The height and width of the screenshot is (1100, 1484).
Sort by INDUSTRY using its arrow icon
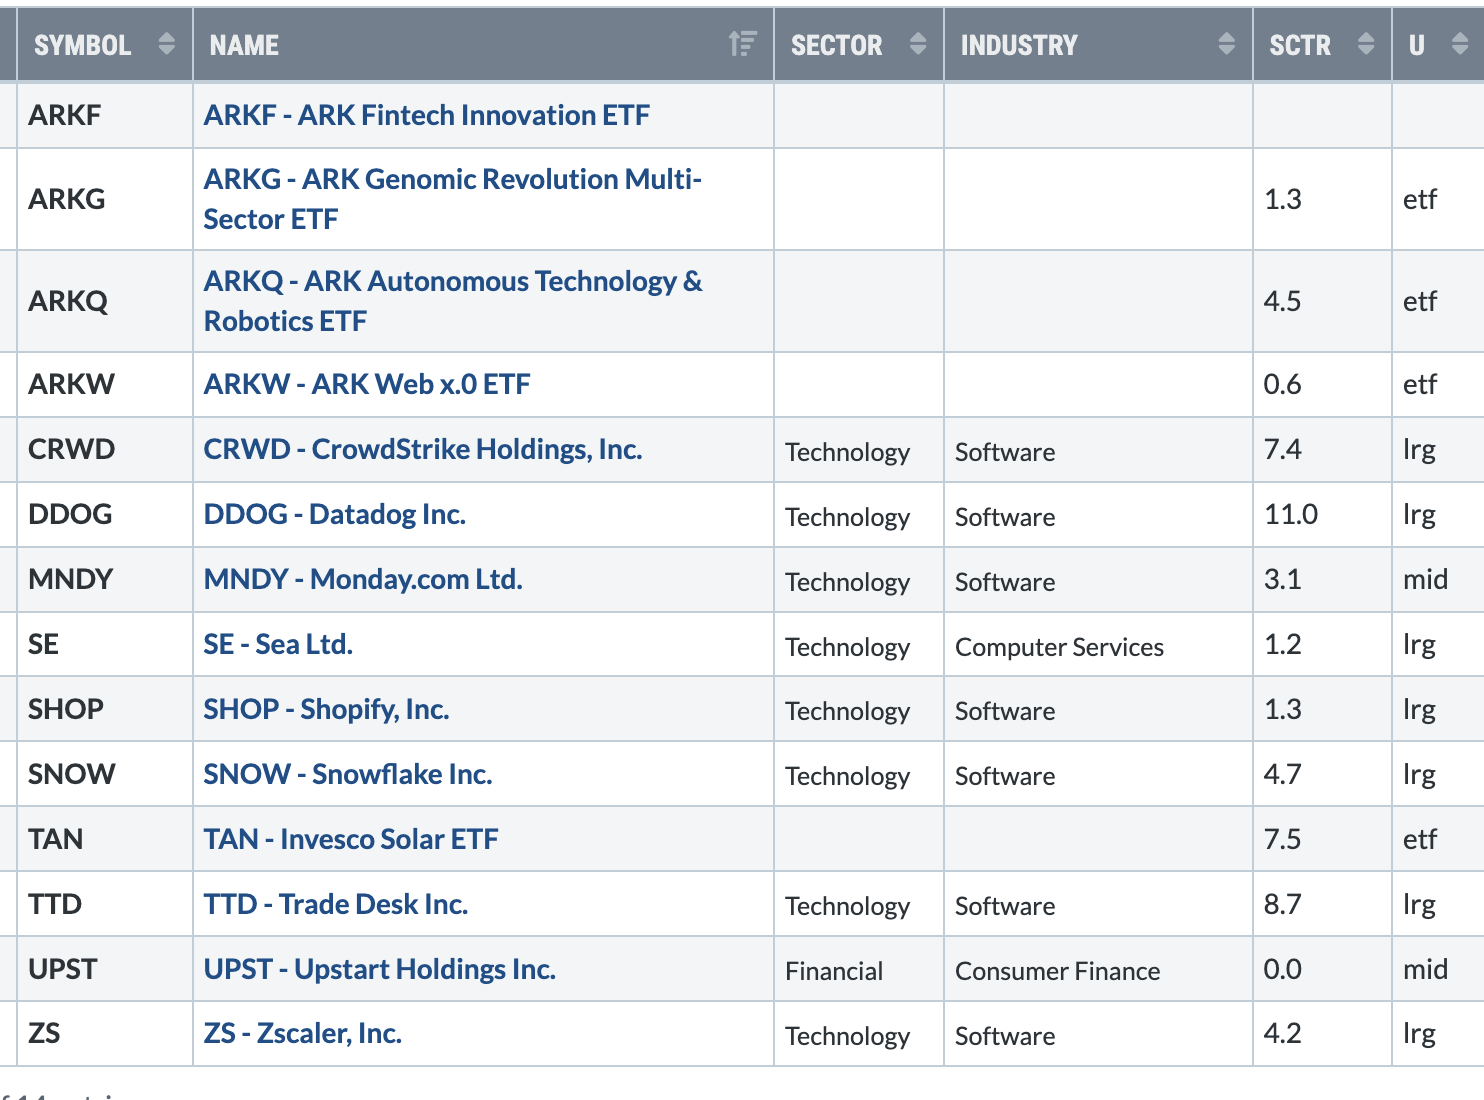click(x=1227, y=44)
